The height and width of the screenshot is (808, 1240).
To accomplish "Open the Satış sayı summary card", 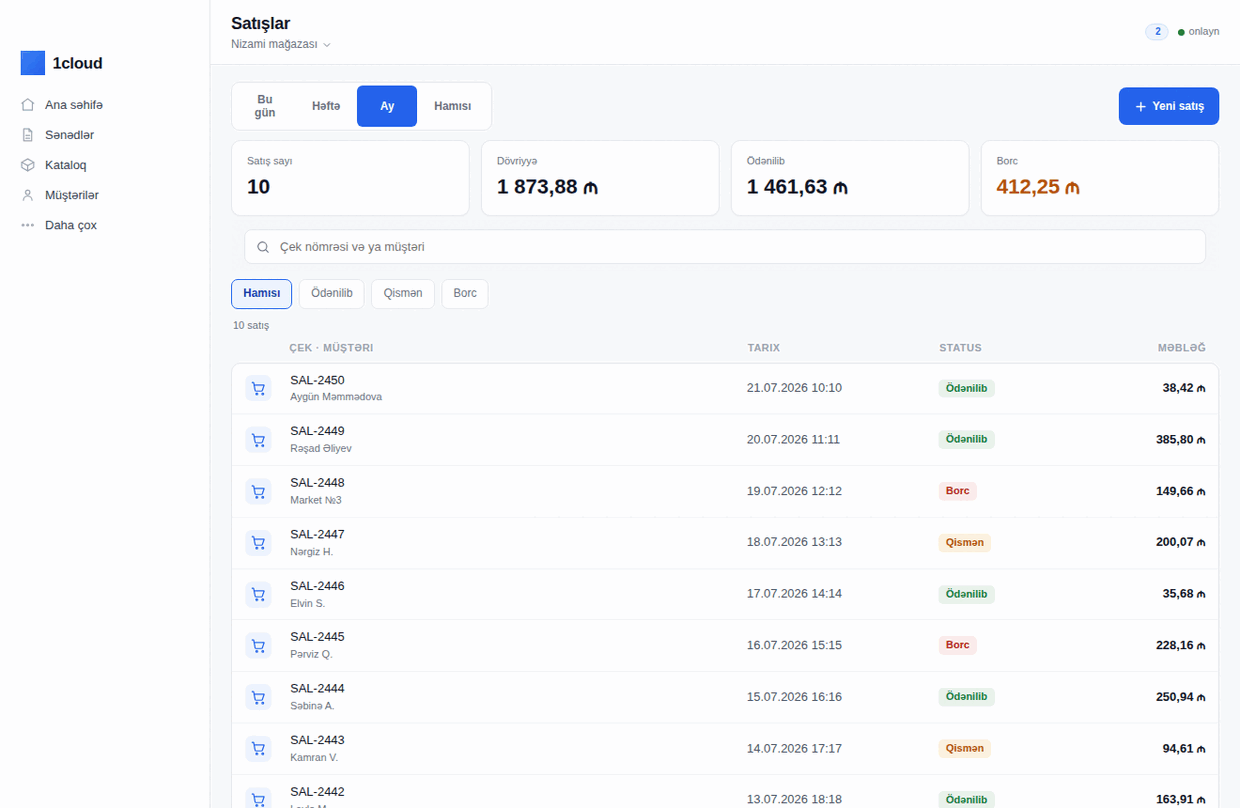I will pos(350,178).
